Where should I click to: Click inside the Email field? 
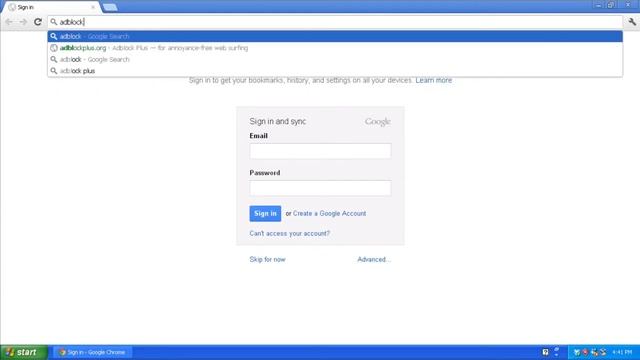pos(320,151)
